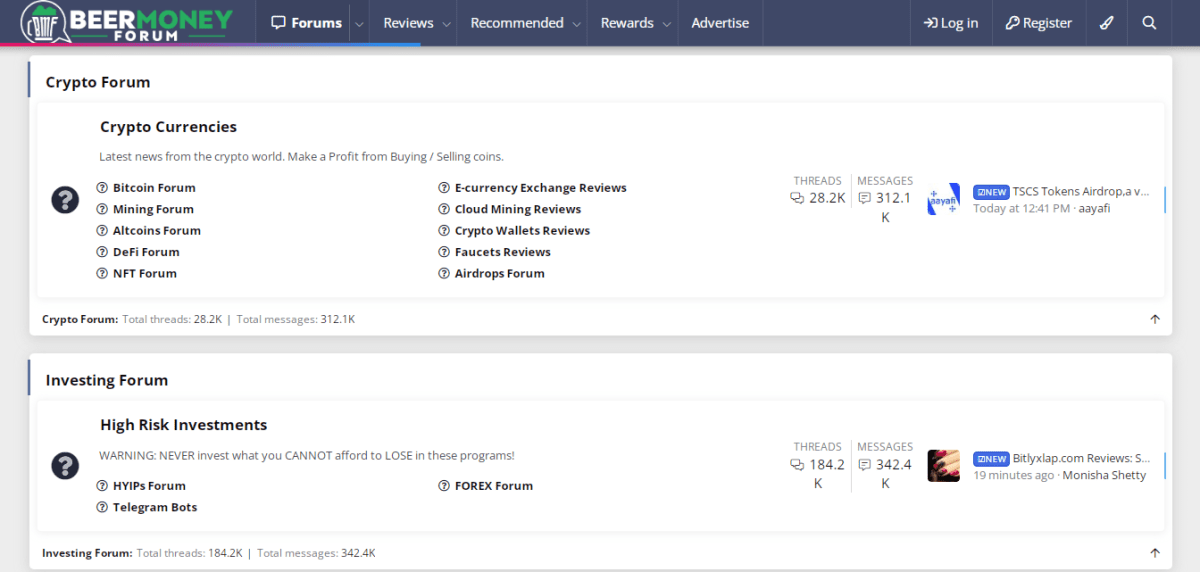
Task: Open Monisha Shetty user avatar
Action: (x=943, y=465)
